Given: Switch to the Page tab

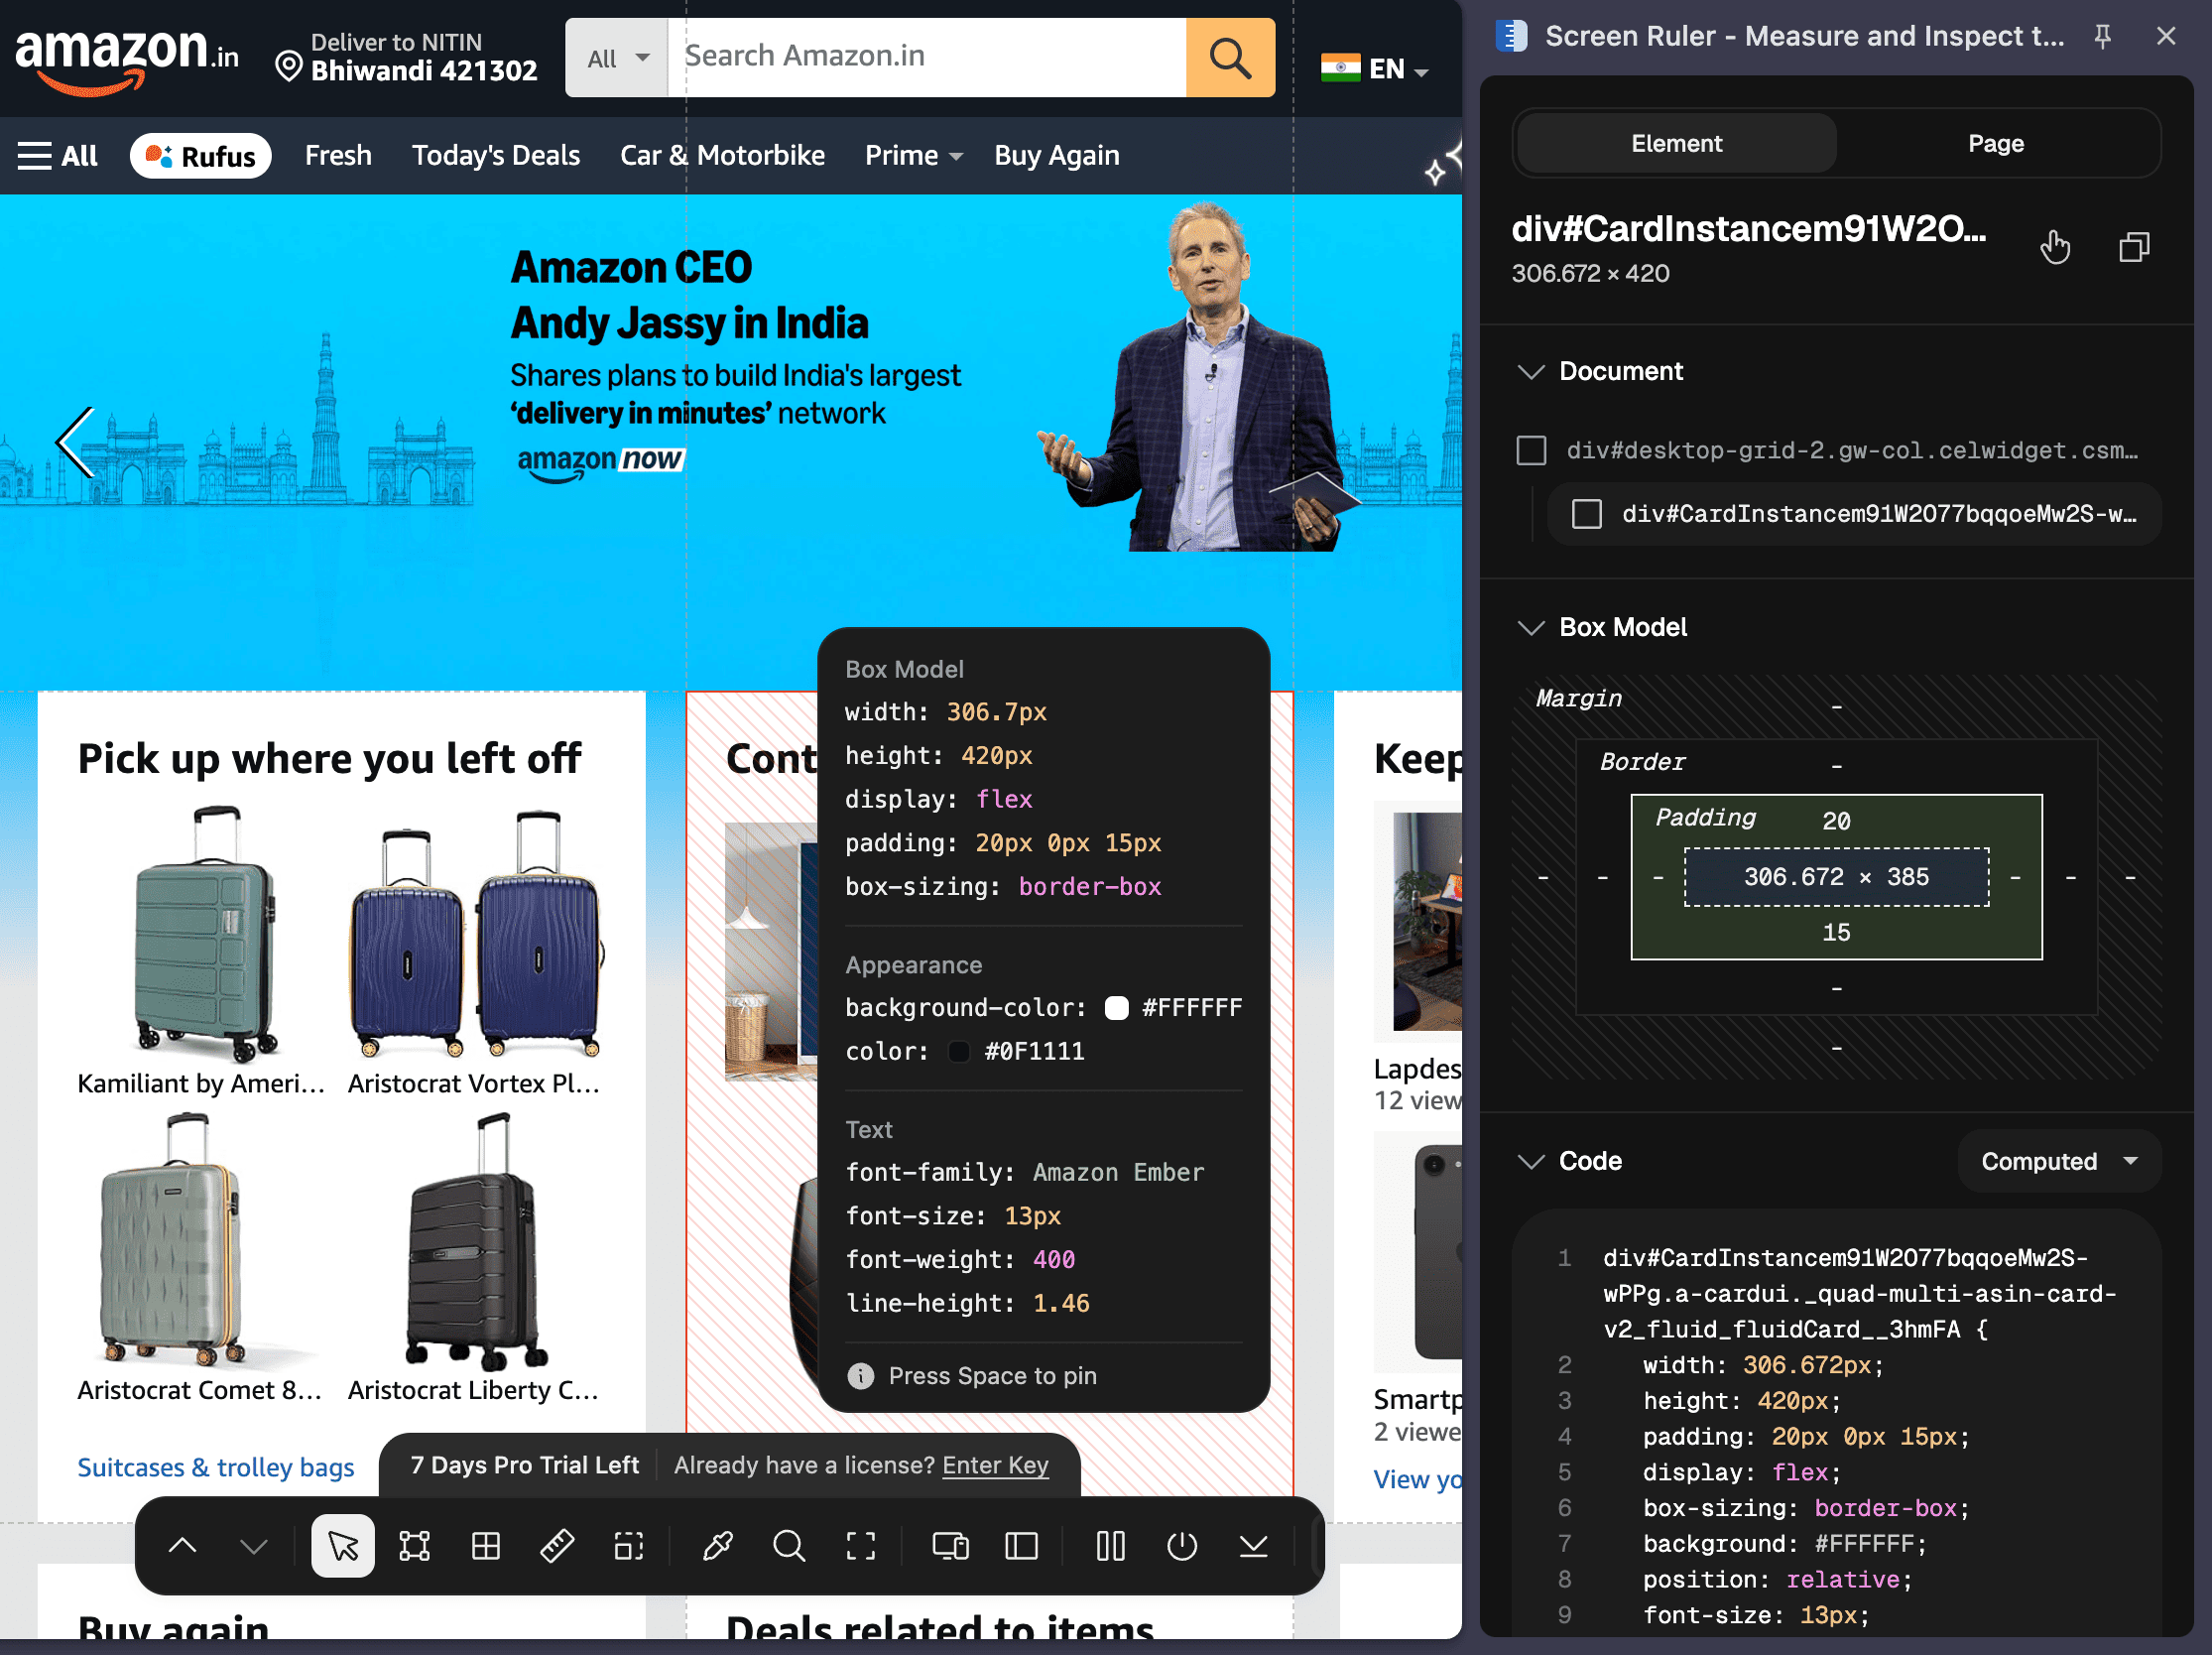Looking at the screenshot, I should tap(1996, 144).
